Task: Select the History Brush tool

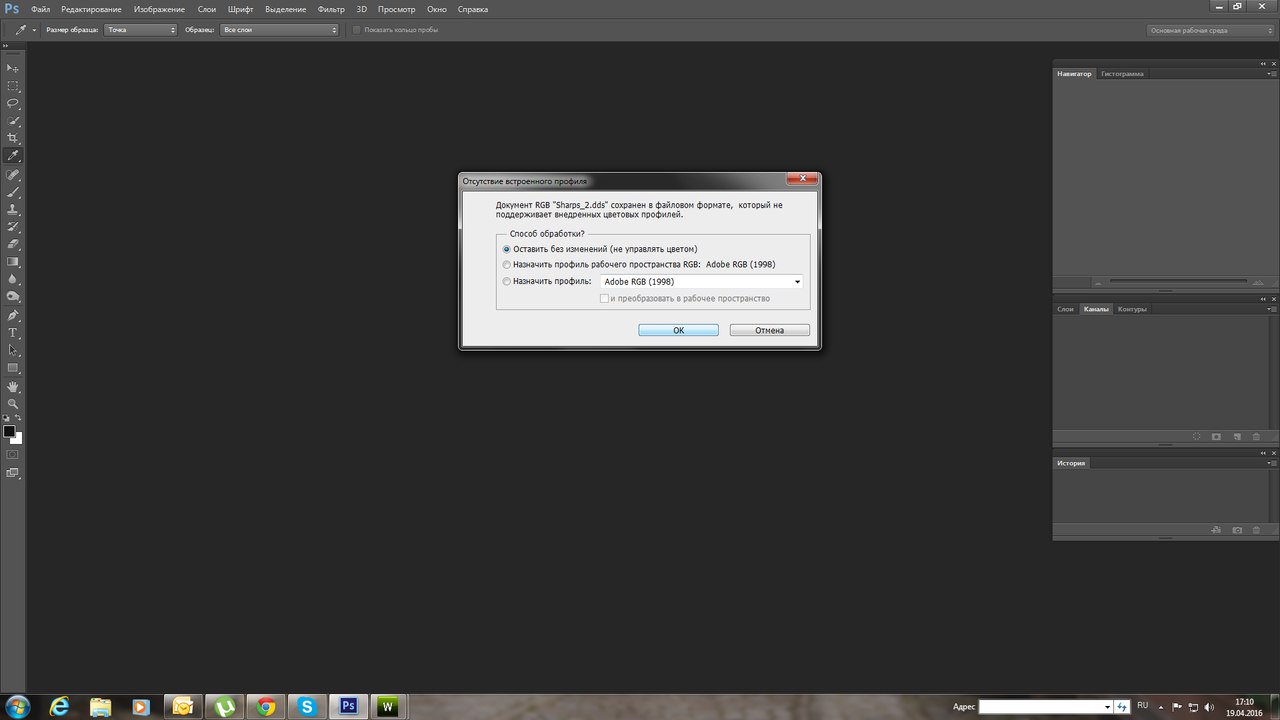Action: 13,227
